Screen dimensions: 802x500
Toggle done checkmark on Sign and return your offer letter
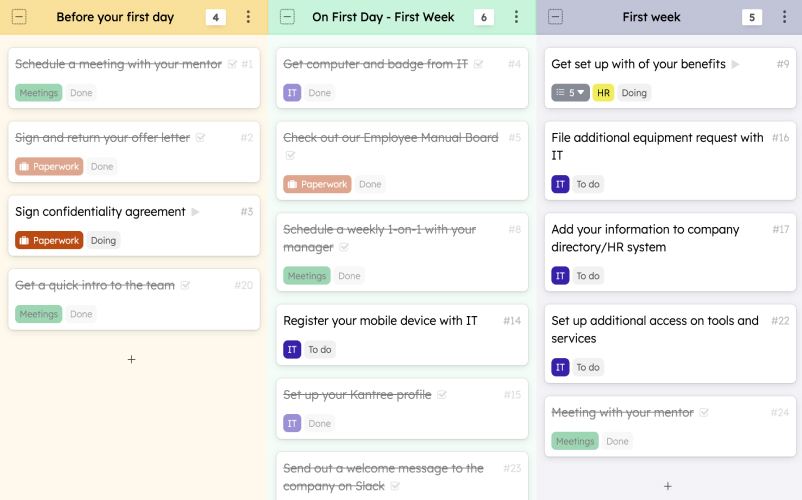[x=200, y=138]
